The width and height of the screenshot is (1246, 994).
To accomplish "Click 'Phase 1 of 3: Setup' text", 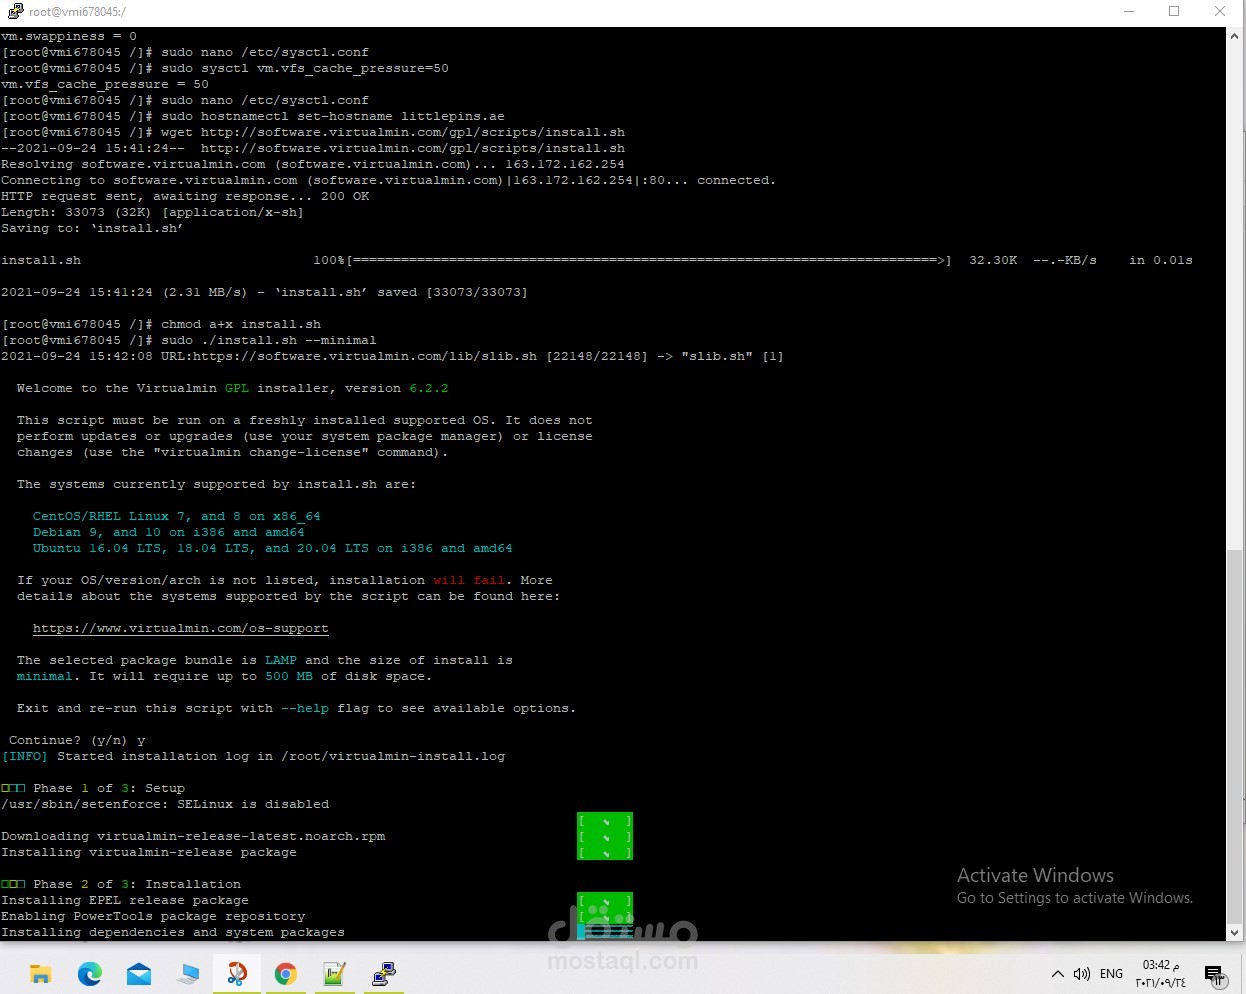I will (x=109, y=788).
